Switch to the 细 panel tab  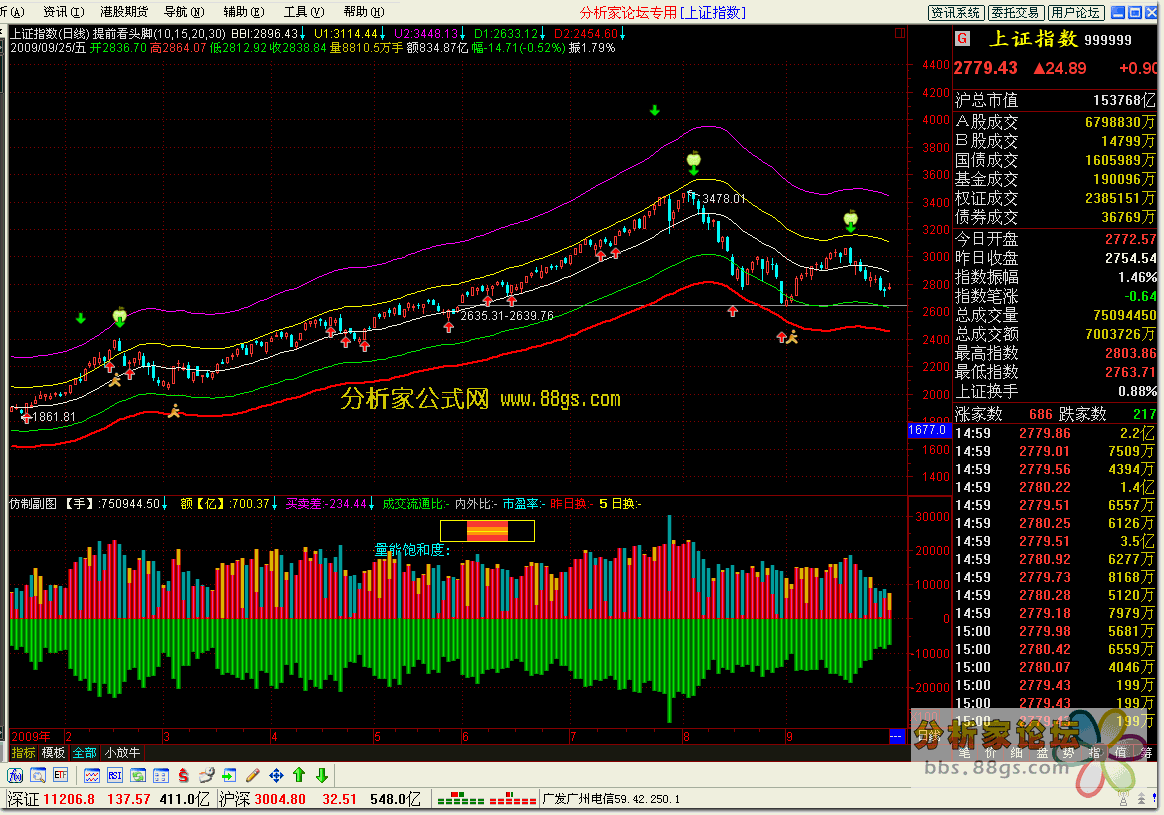(x=1017, y=753)
